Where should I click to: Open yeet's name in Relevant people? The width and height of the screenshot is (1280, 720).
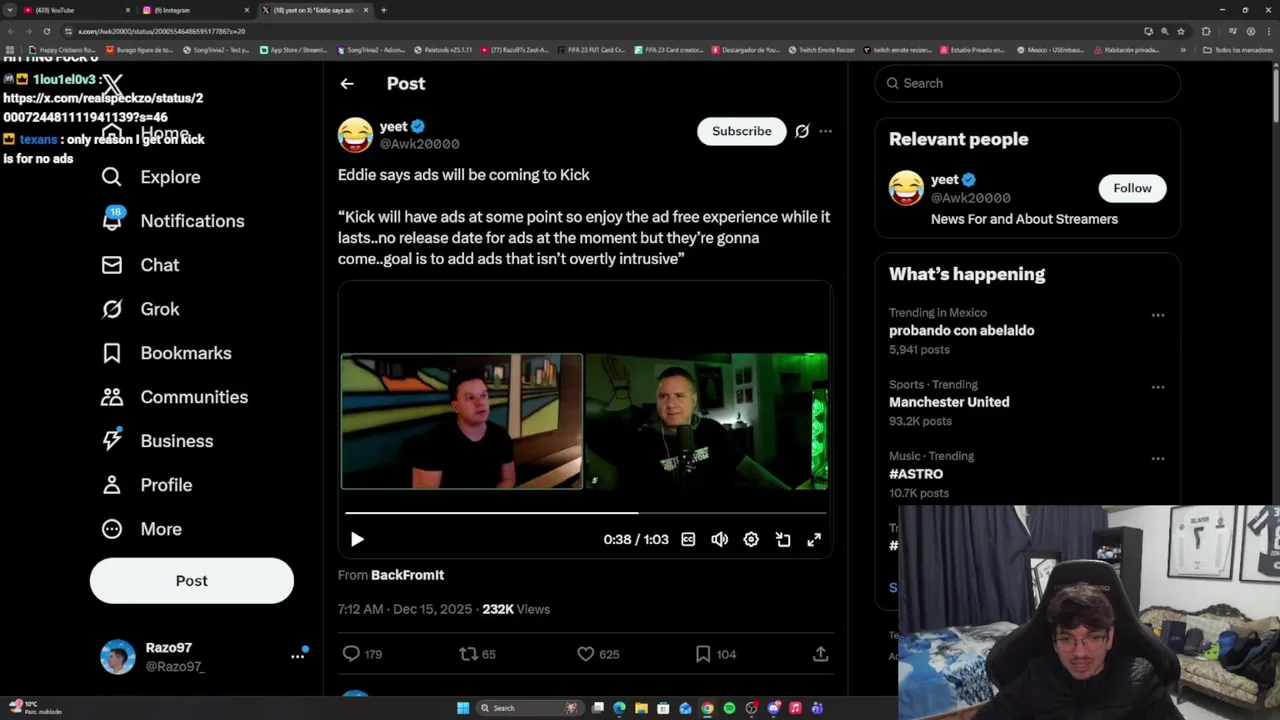point(944,180)
